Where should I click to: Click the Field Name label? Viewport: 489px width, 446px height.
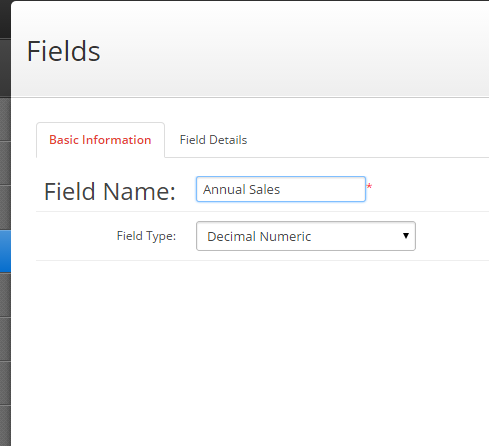coord(110,191)
